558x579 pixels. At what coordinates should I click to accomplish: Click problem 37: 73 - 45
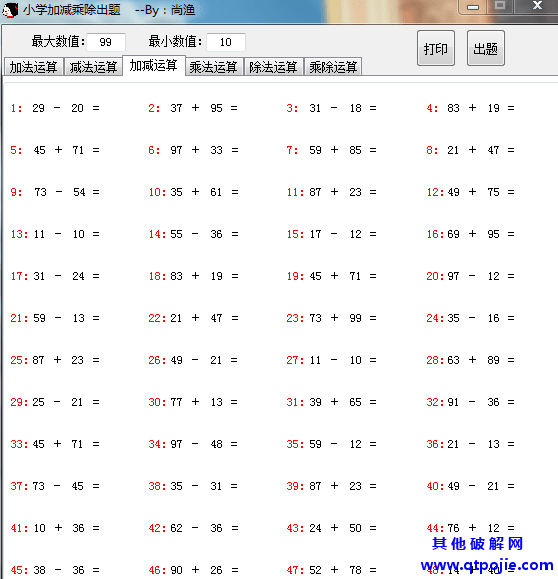click(55, 486)
